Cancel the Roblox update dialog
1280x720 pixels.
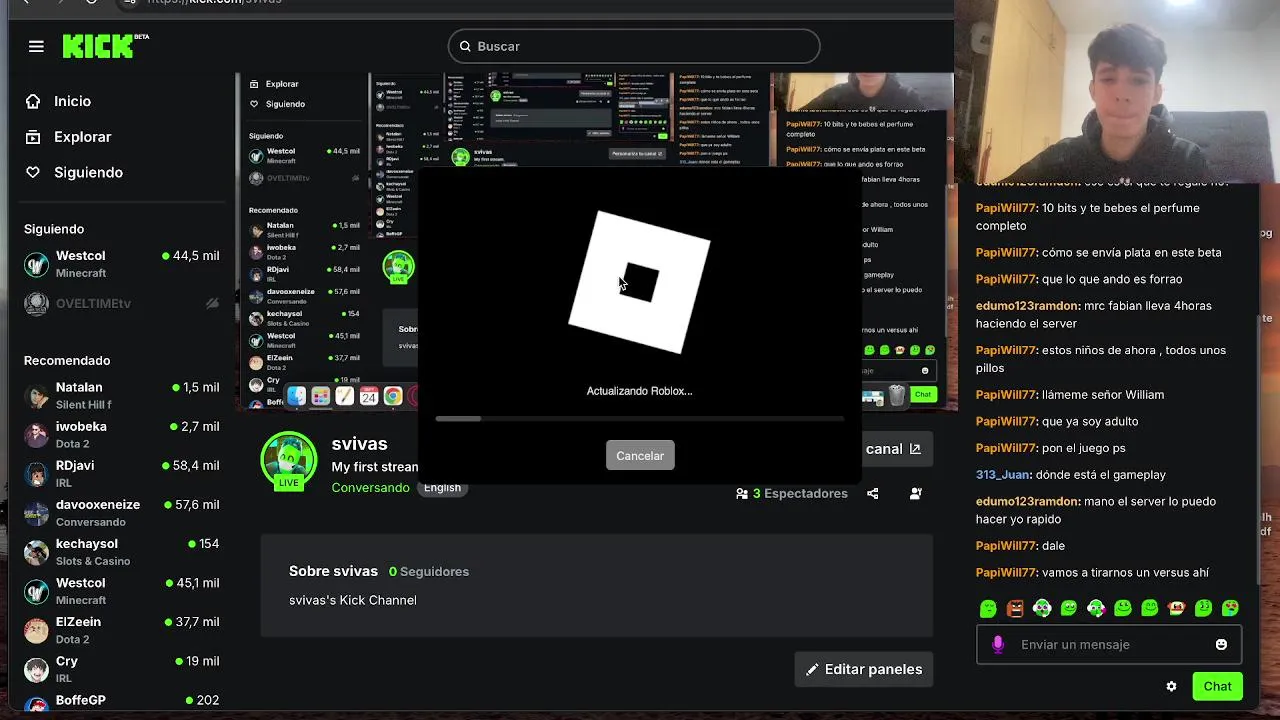(640, 456)
